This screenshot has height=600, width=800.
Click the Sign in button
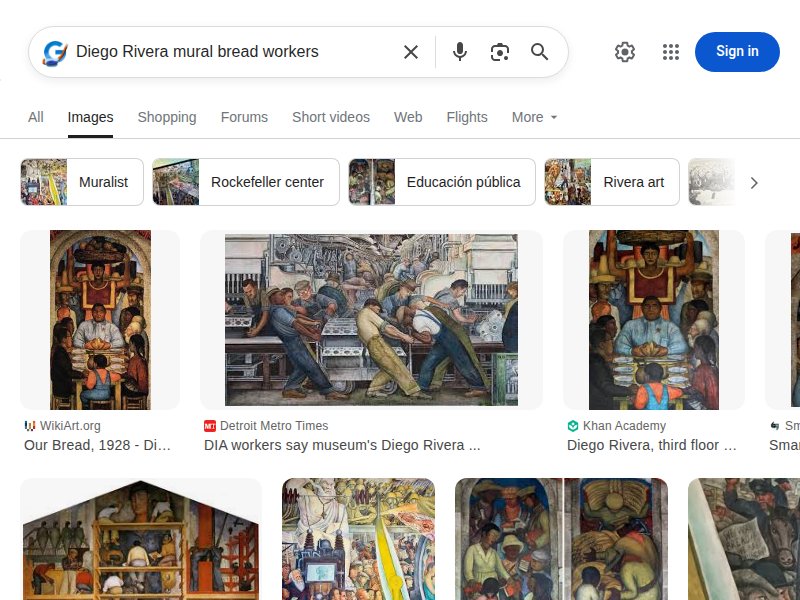pos(737,51)
